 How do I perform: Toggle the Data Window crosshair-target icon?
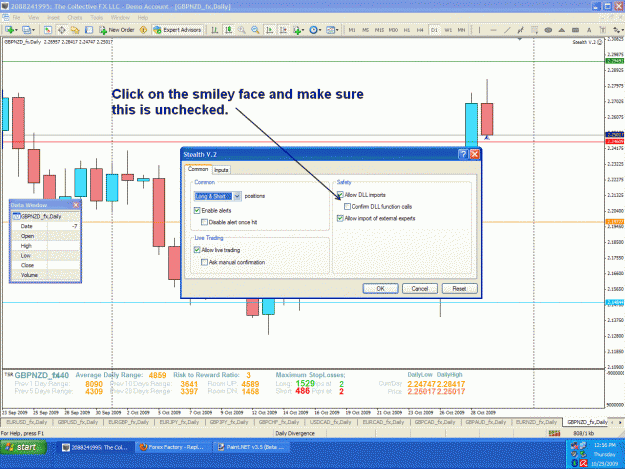pos(61,30)
